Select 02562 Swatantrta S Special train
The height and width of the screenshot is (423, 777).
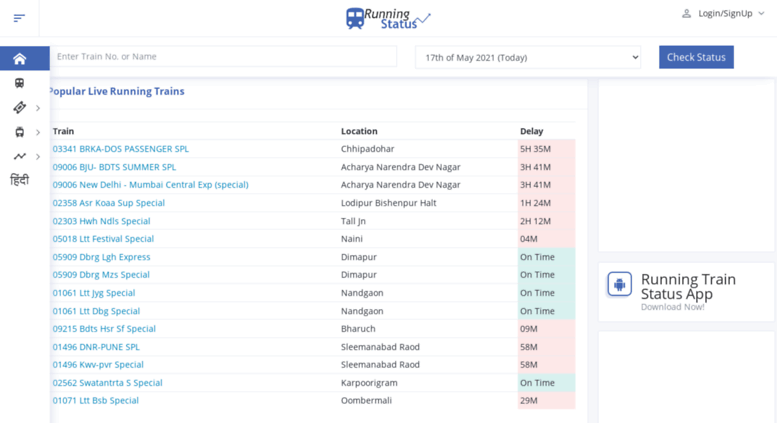pos(107,383)
